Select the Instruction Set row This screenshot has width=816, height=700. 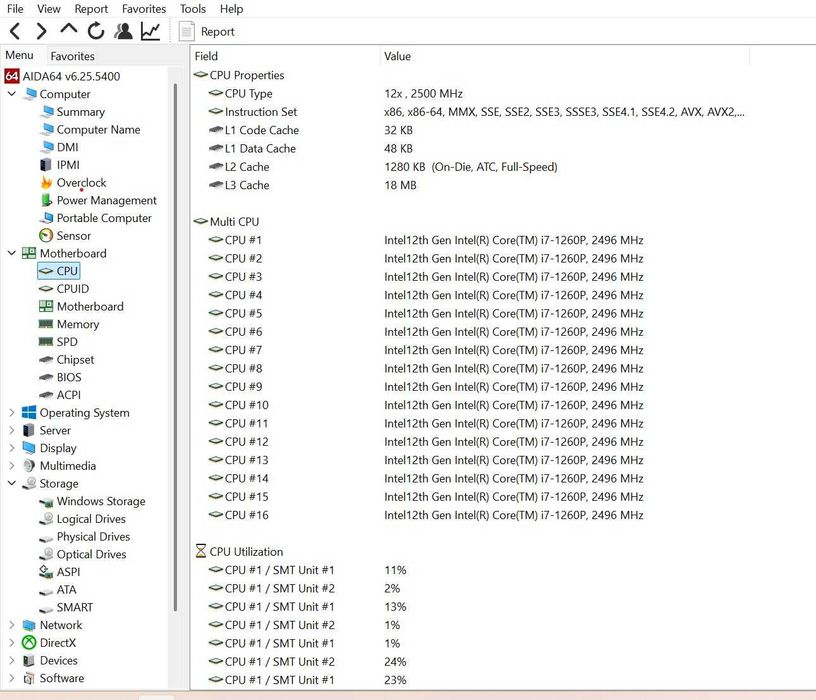tap(468, 111)
